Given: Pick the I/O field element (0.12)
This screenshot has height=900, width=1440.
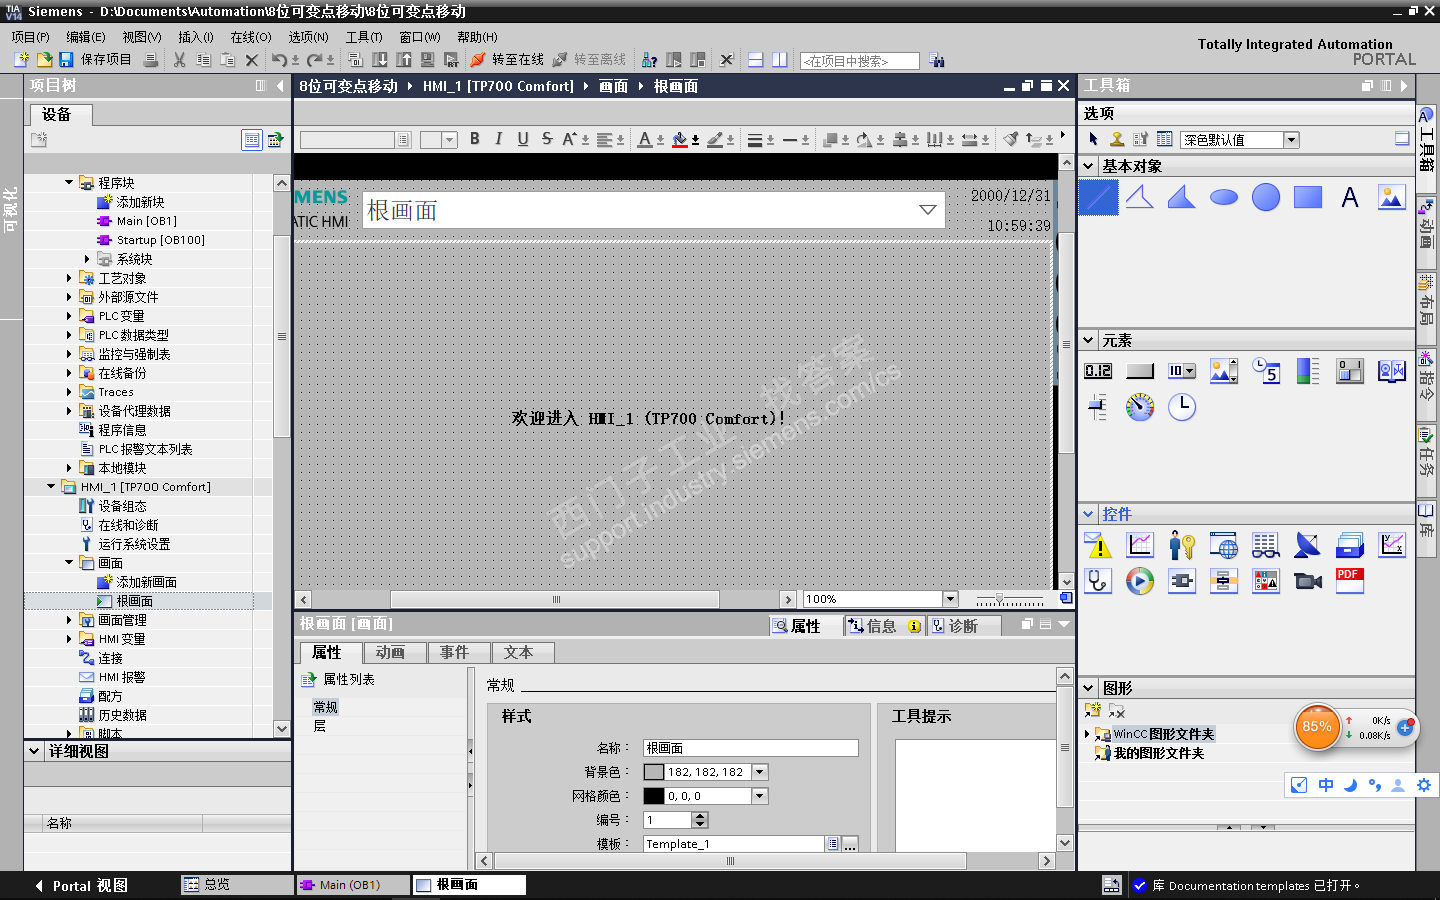Looking at the screenshot, I should tap(1098, 371).
